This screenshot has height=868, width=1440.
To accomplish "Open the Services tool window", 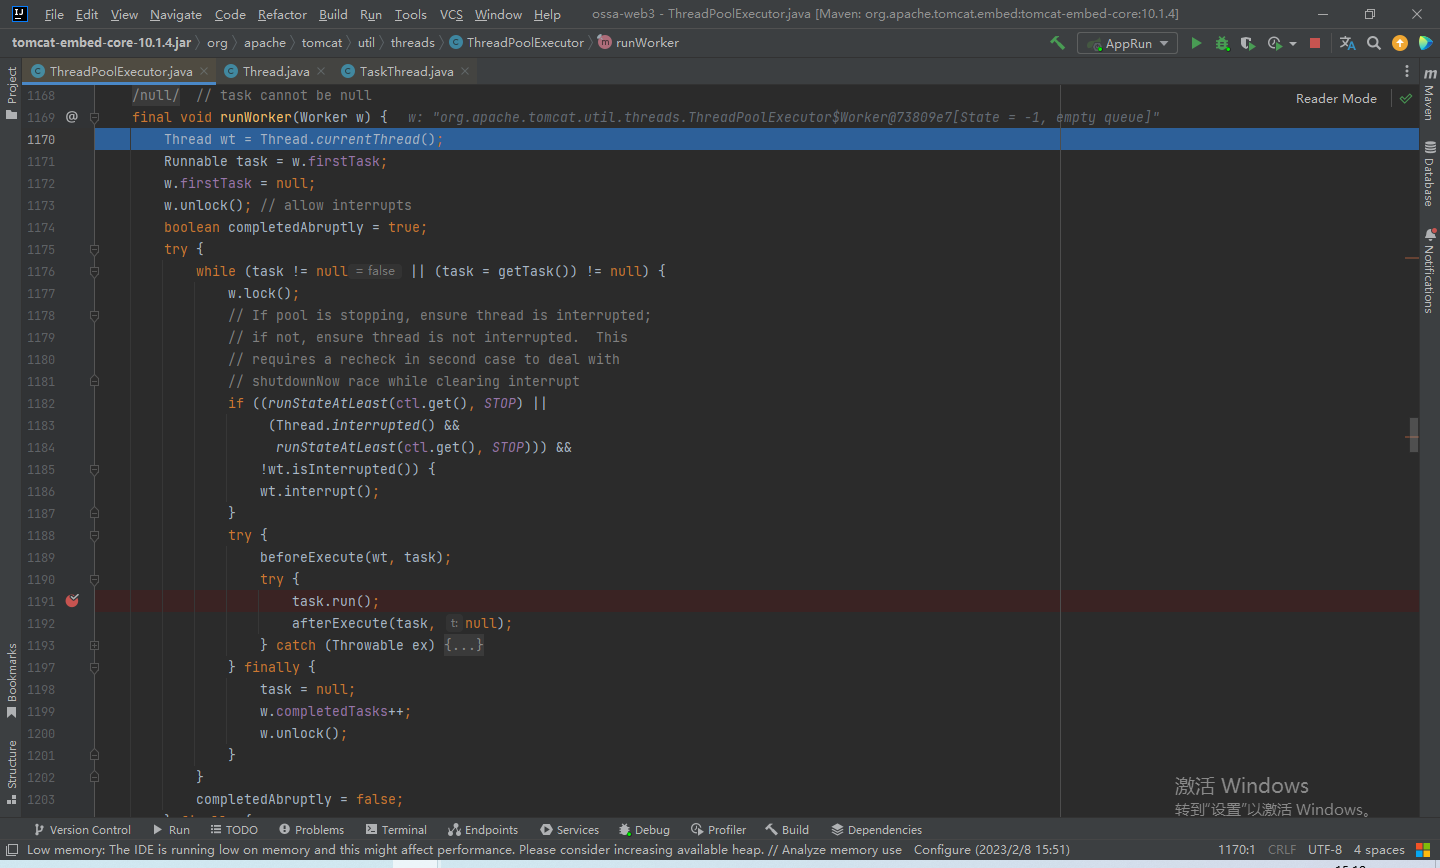I will 569,829.
